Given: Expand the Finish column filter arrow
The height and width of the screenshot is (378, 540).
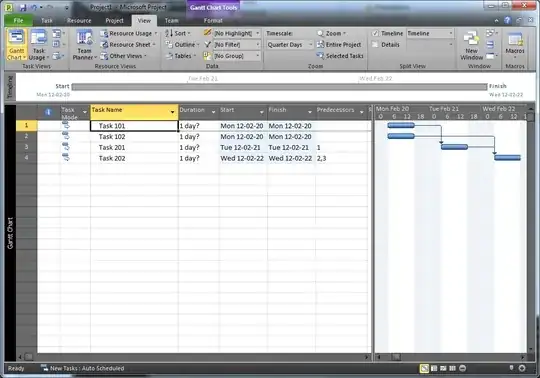Looking at the screenshot, I should [310, 112].
